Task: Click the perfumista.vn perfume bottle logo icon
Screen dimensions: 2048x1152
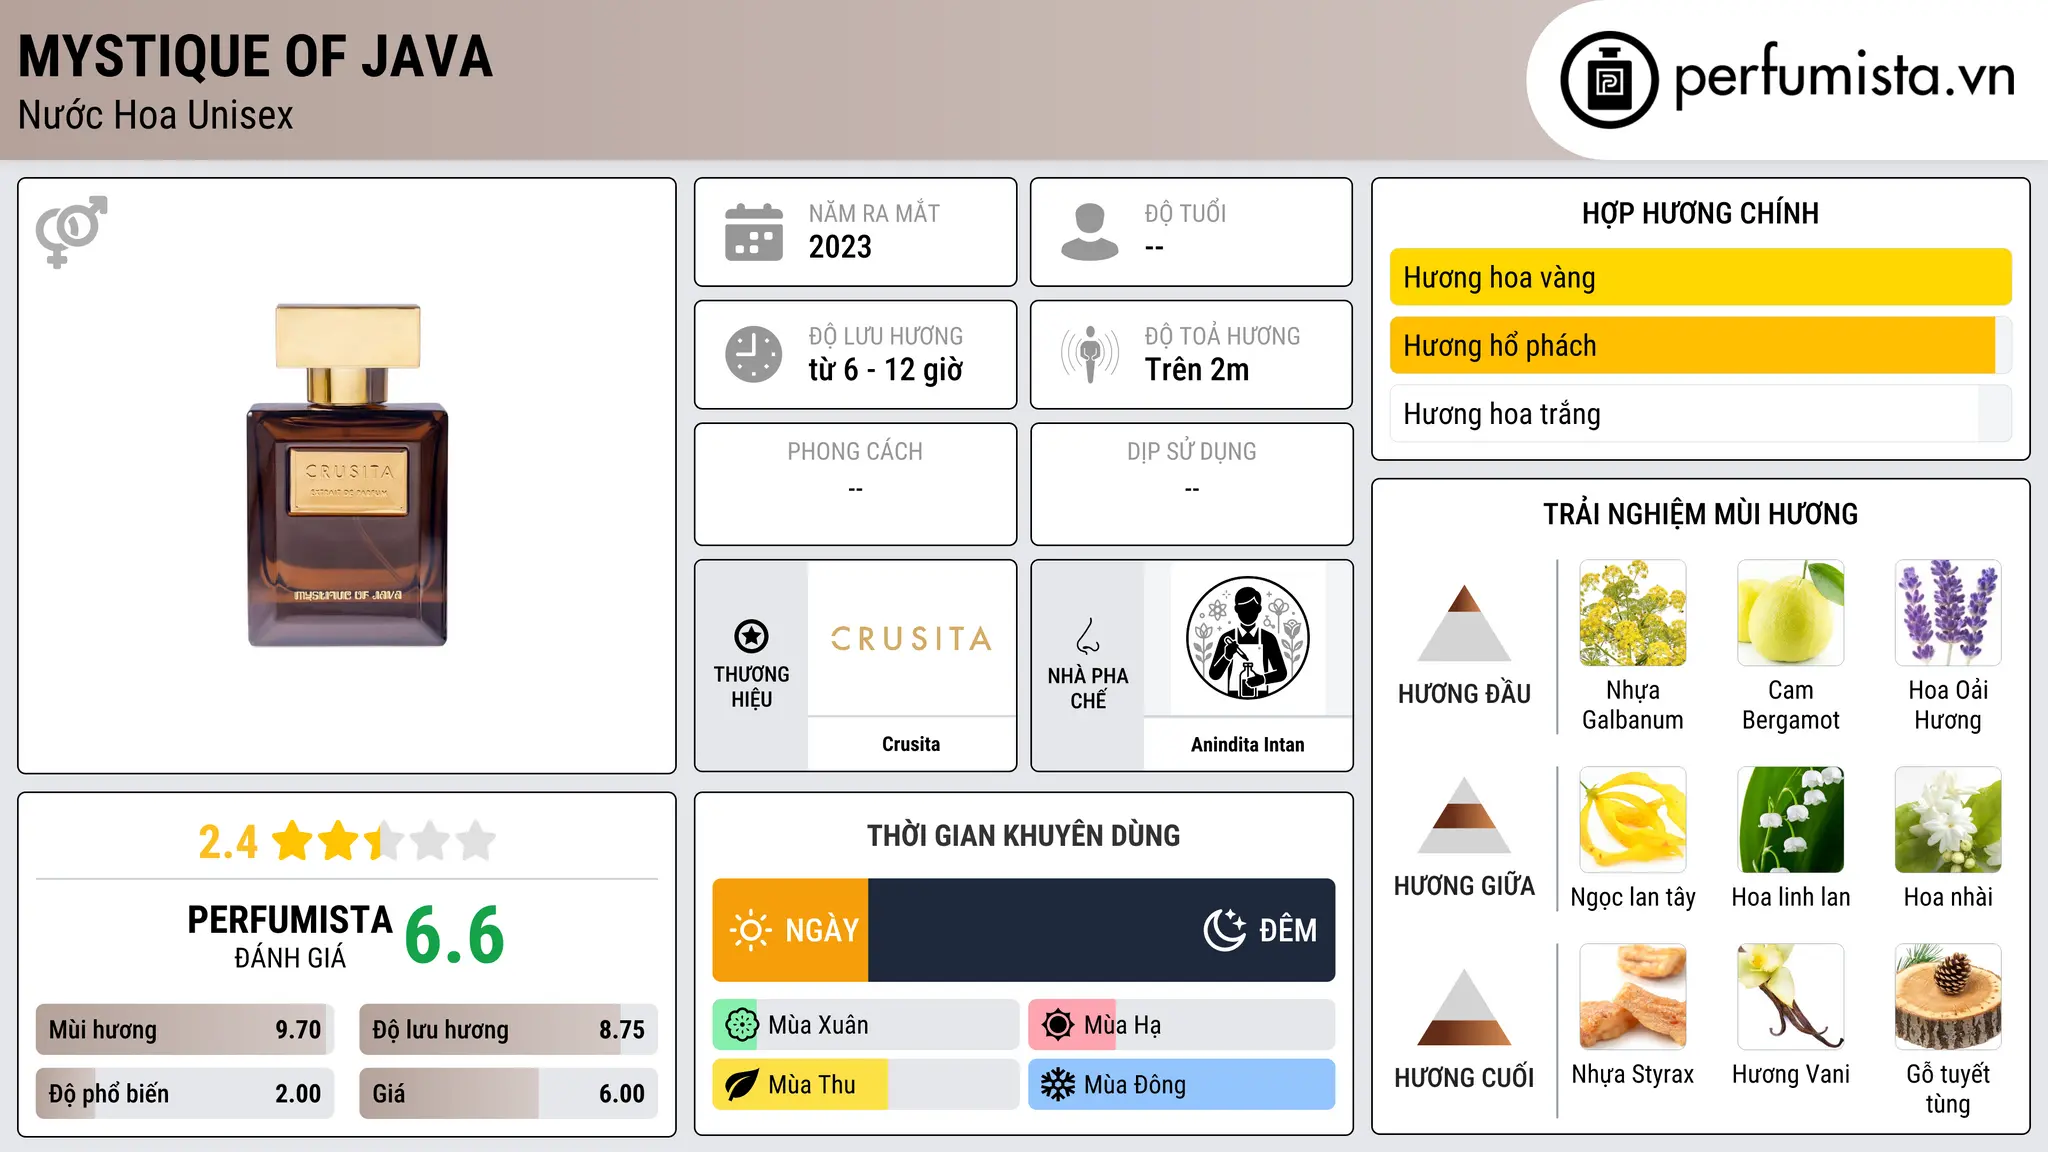Action: click(x=1609, y=80)
